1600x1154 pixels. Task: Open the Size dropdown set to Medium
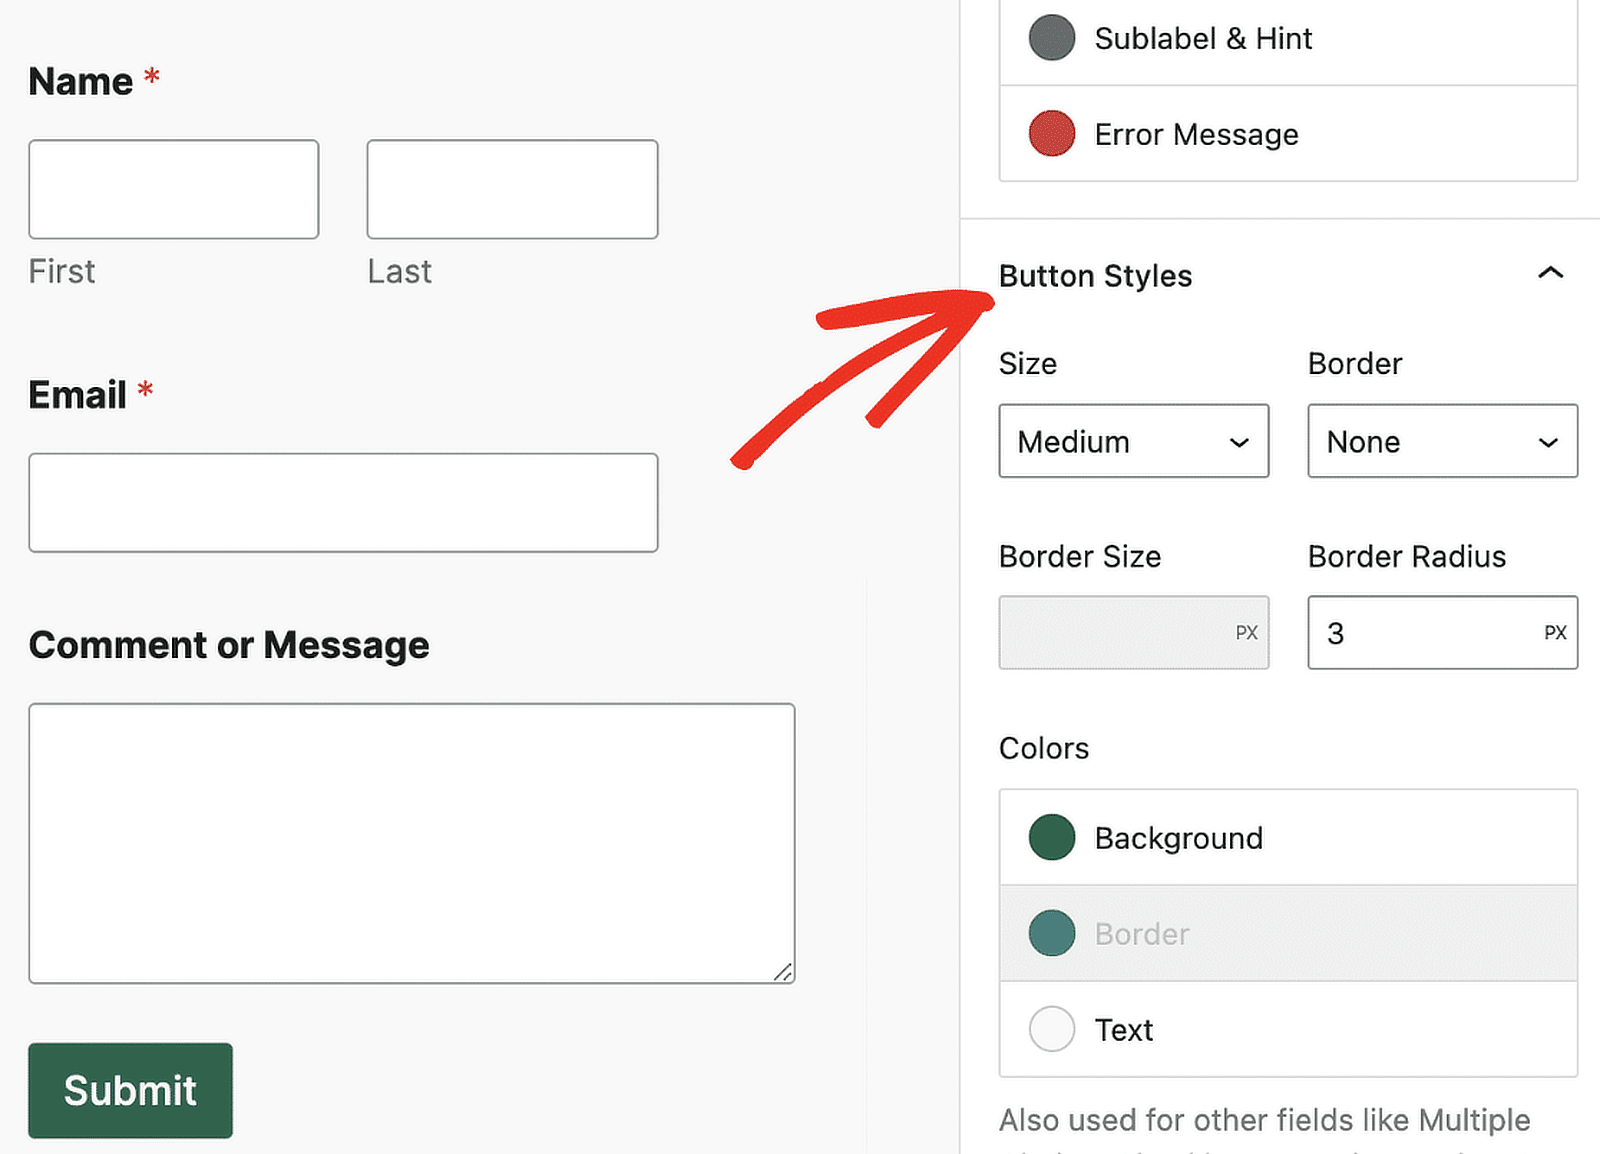tap(1134, 441)
